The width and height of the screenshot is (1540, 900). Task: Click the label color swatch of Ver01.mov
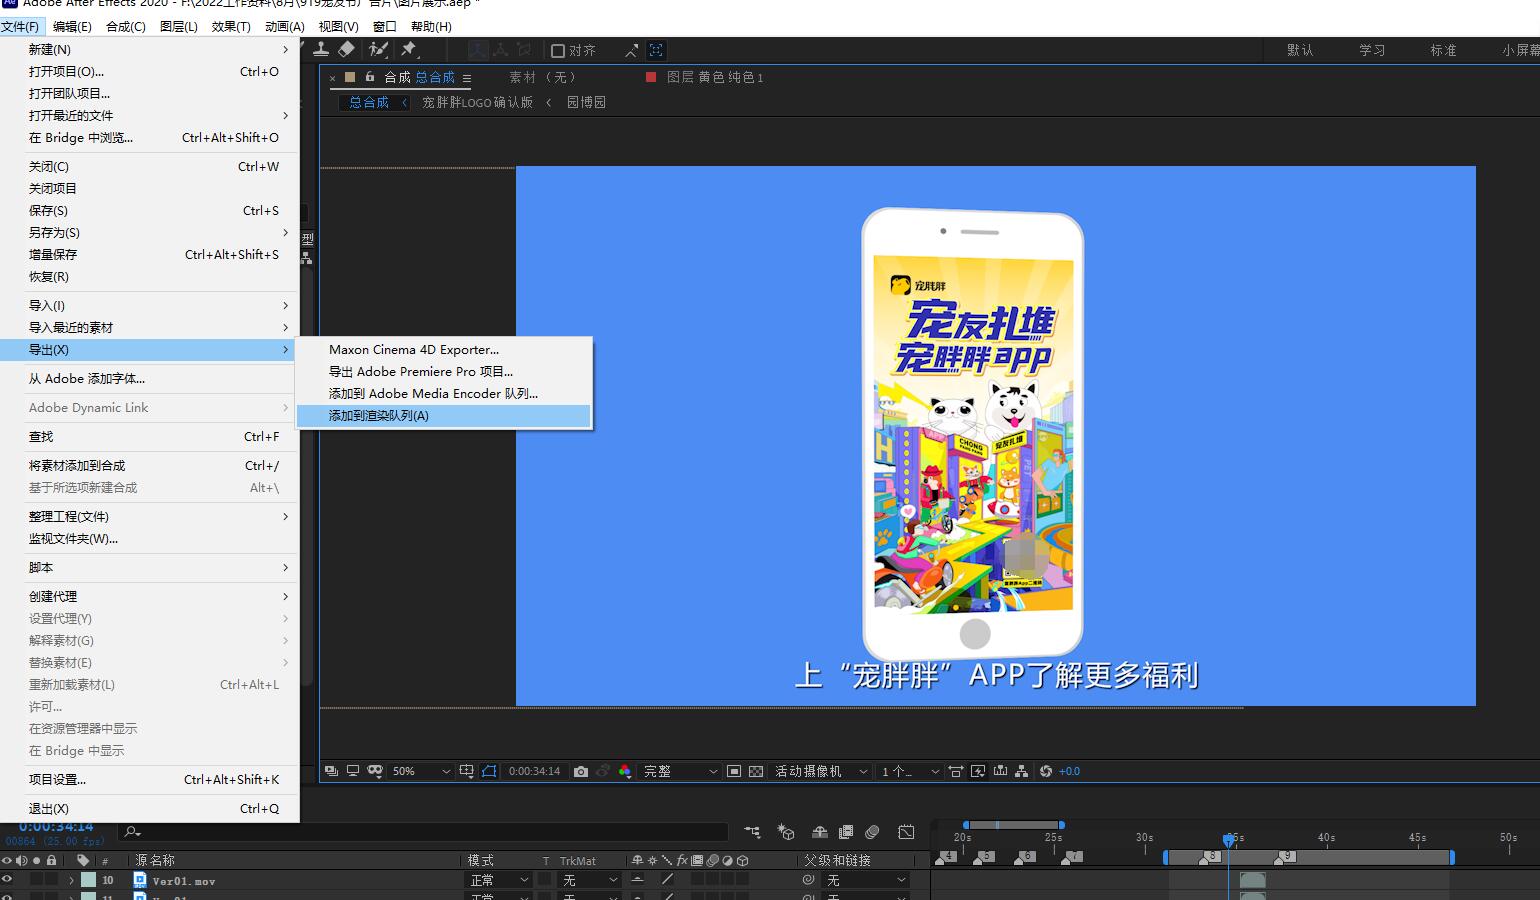point(88,880)
